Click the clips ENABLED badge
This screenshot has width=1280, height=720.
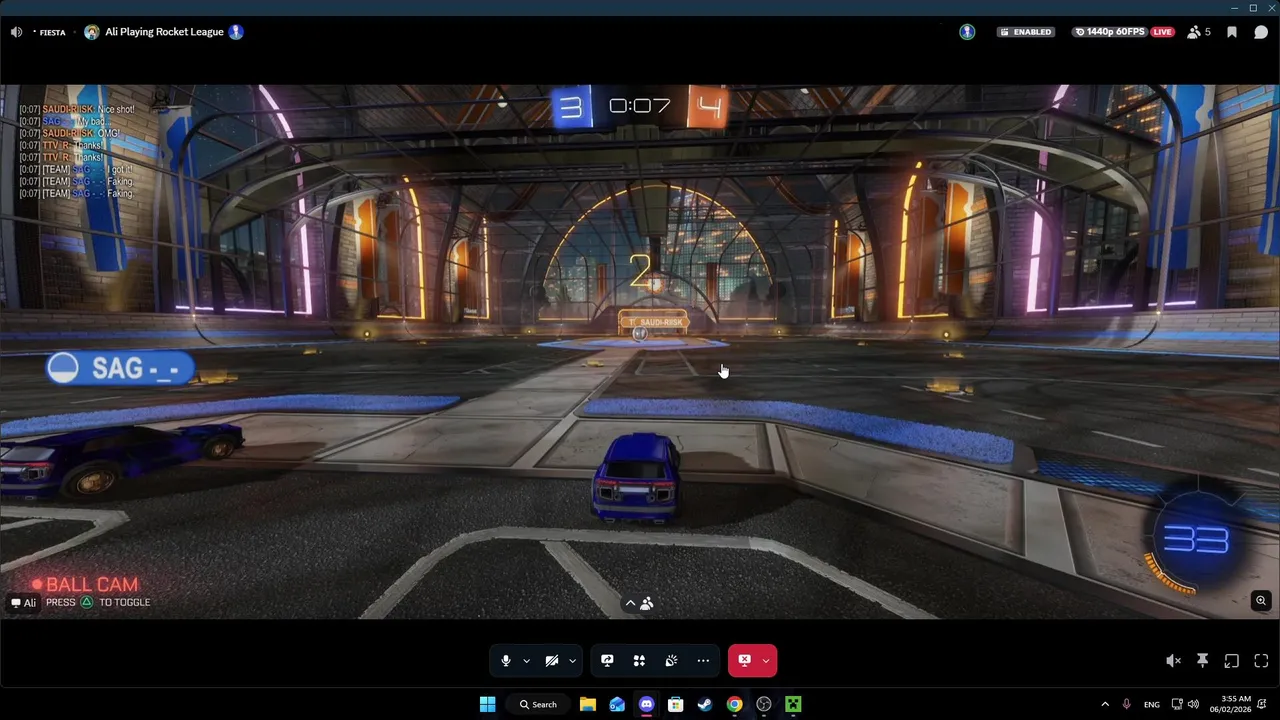click(1026, 32)
